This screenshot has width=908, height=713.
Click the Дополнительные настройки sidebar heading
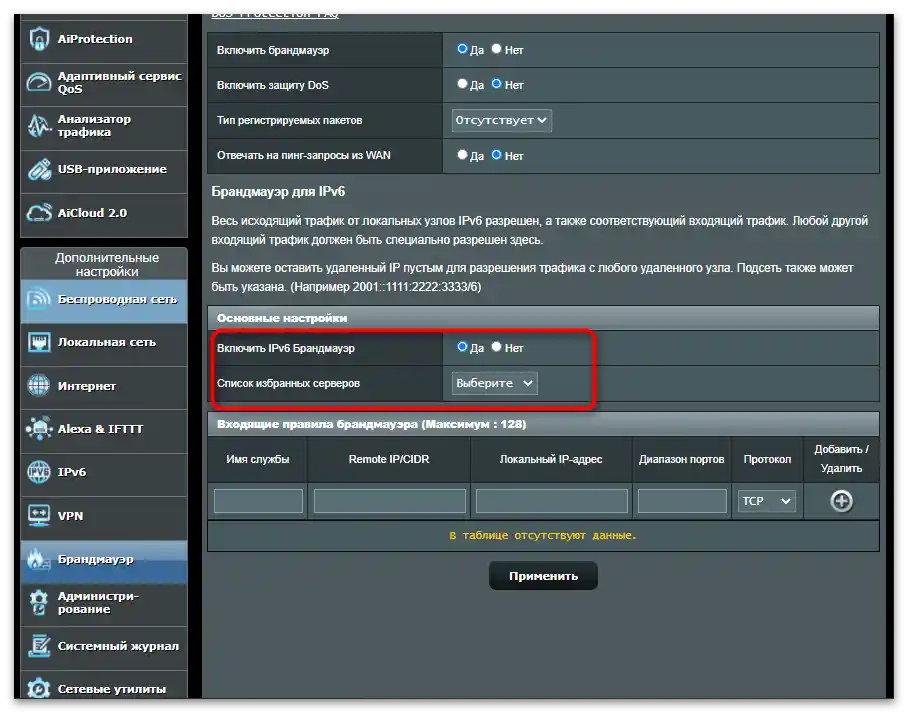click(107, 265)
